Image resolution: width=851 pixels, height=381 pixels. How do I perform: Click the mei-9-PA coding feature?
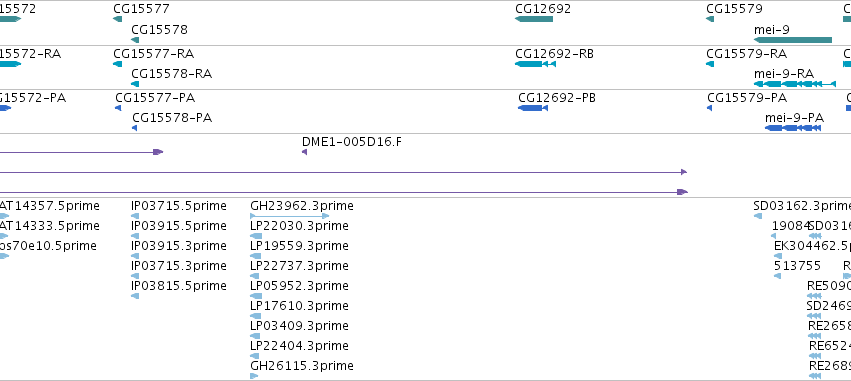(x=793, y=128)
